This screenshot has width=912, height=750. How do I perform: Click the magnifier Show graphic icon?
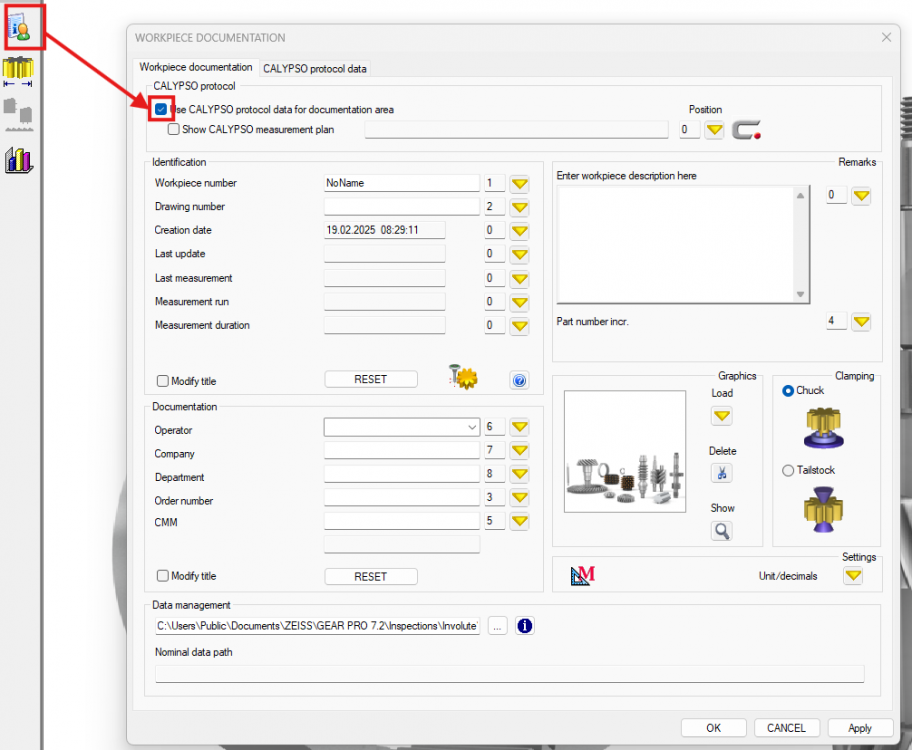pyautogui.click(x=722, y=530)
